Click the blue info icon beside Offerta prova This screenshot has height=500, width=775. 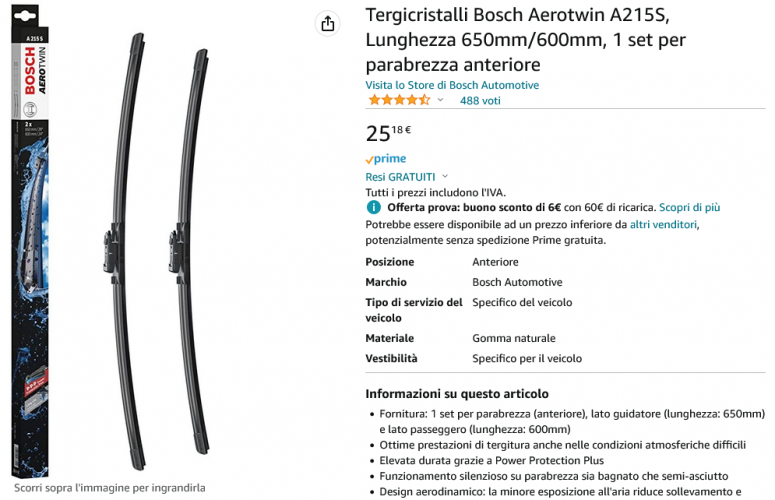[374, 208]
